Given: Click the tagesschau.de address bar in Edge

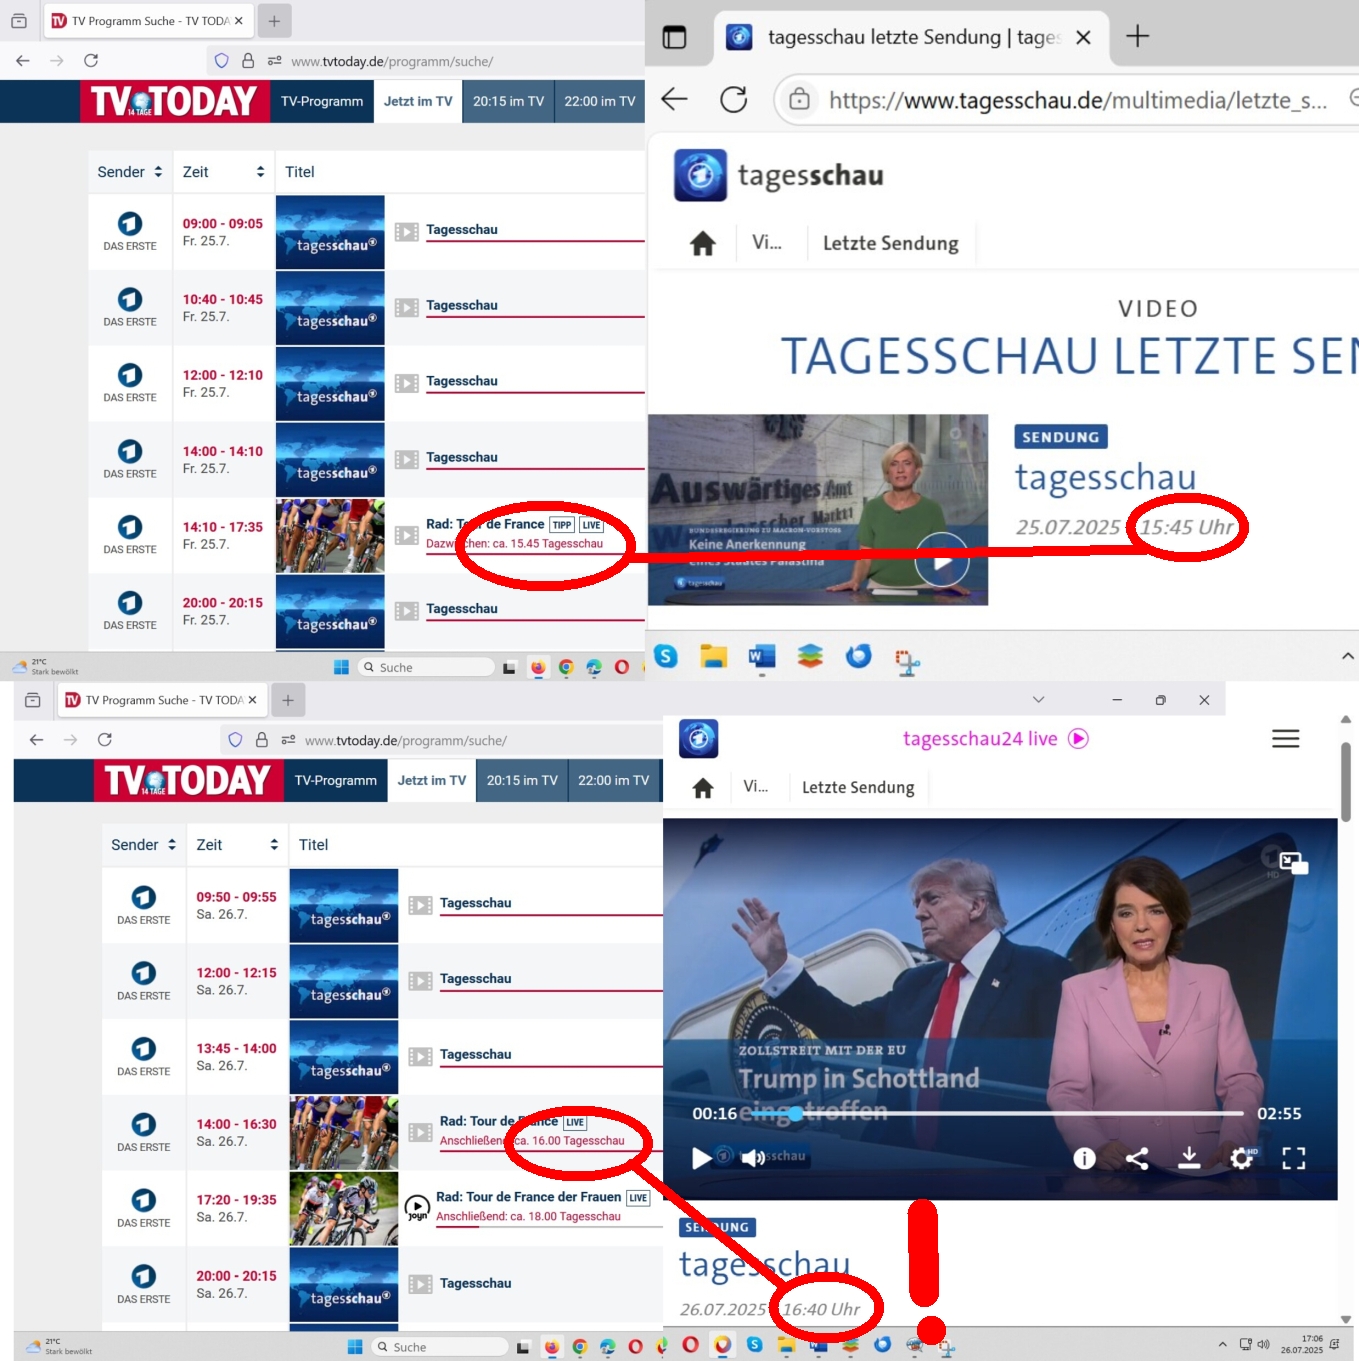Looking at the screenshot, I should pyautogui.click(x=1076, y=100).
